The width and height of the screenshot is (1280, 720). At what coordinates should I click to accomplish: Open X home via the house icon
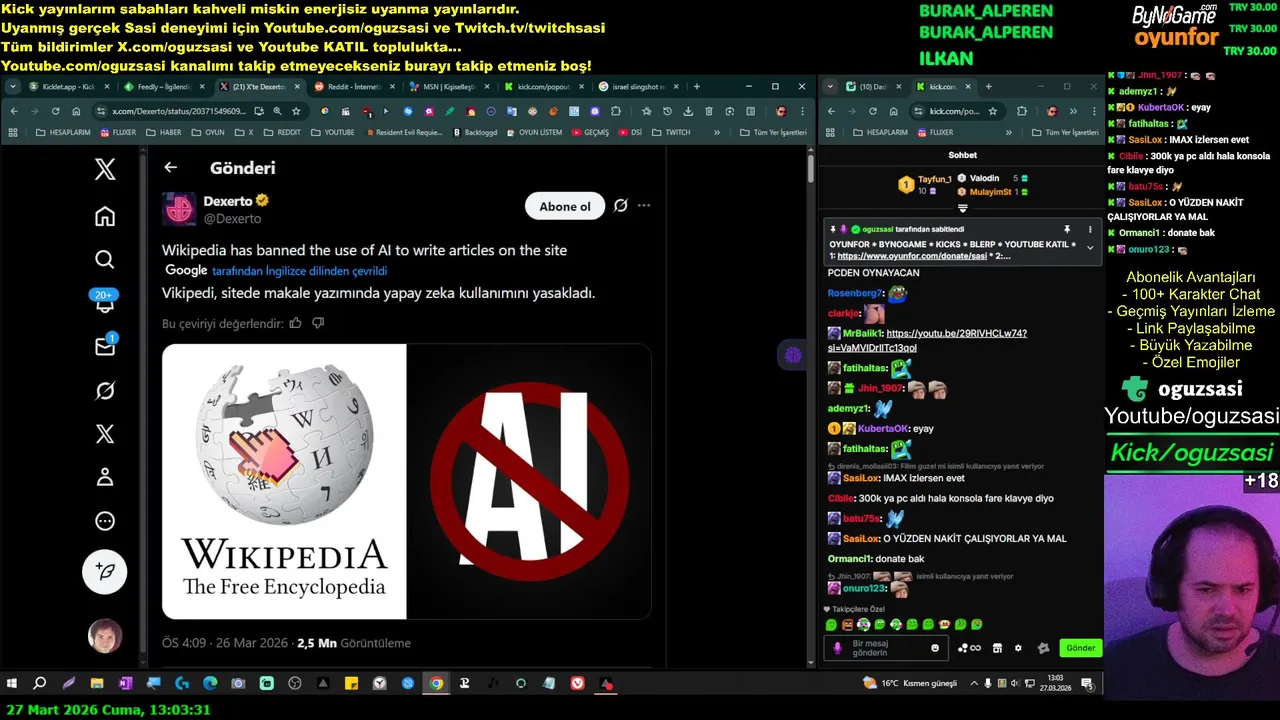point(105,216)
